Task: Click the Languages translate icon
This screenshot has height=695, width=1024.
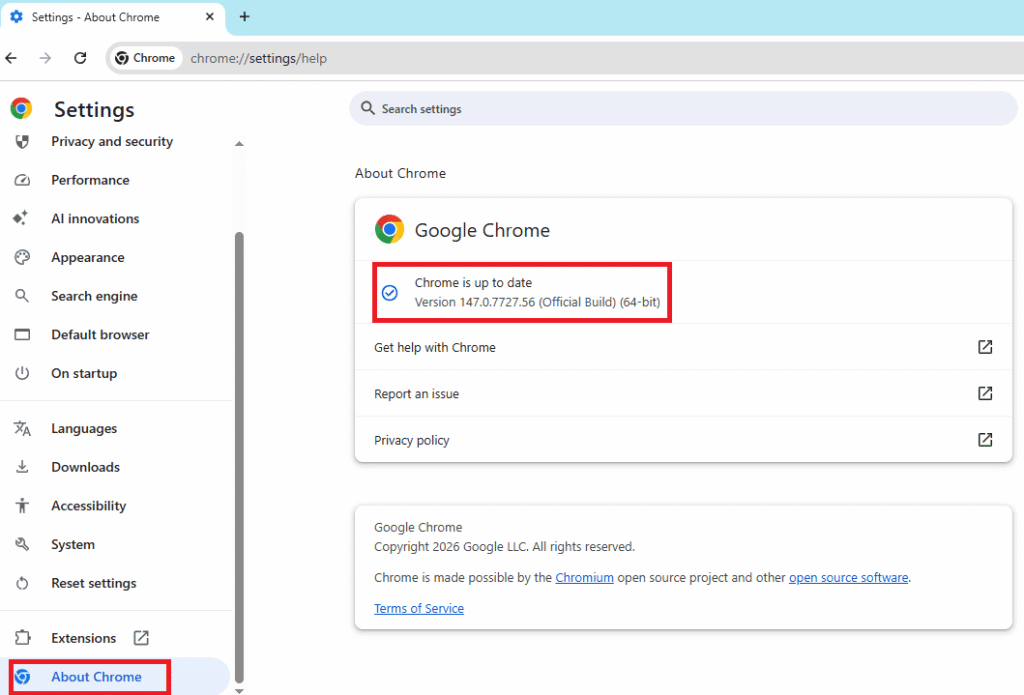Action: click(x=22, y=428)
